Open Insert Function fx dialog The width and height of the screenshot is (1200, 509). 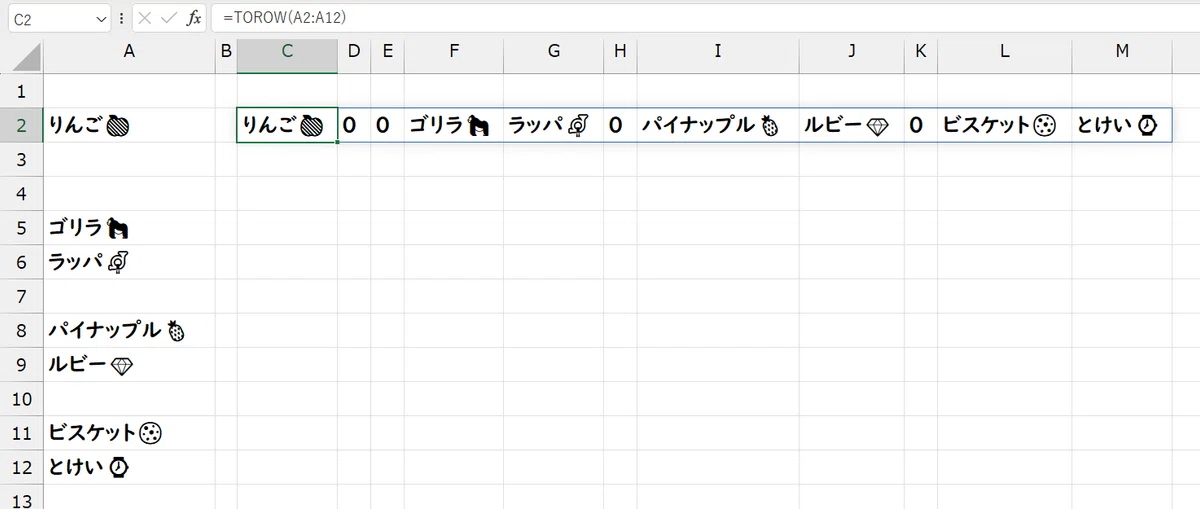(194, 19)
